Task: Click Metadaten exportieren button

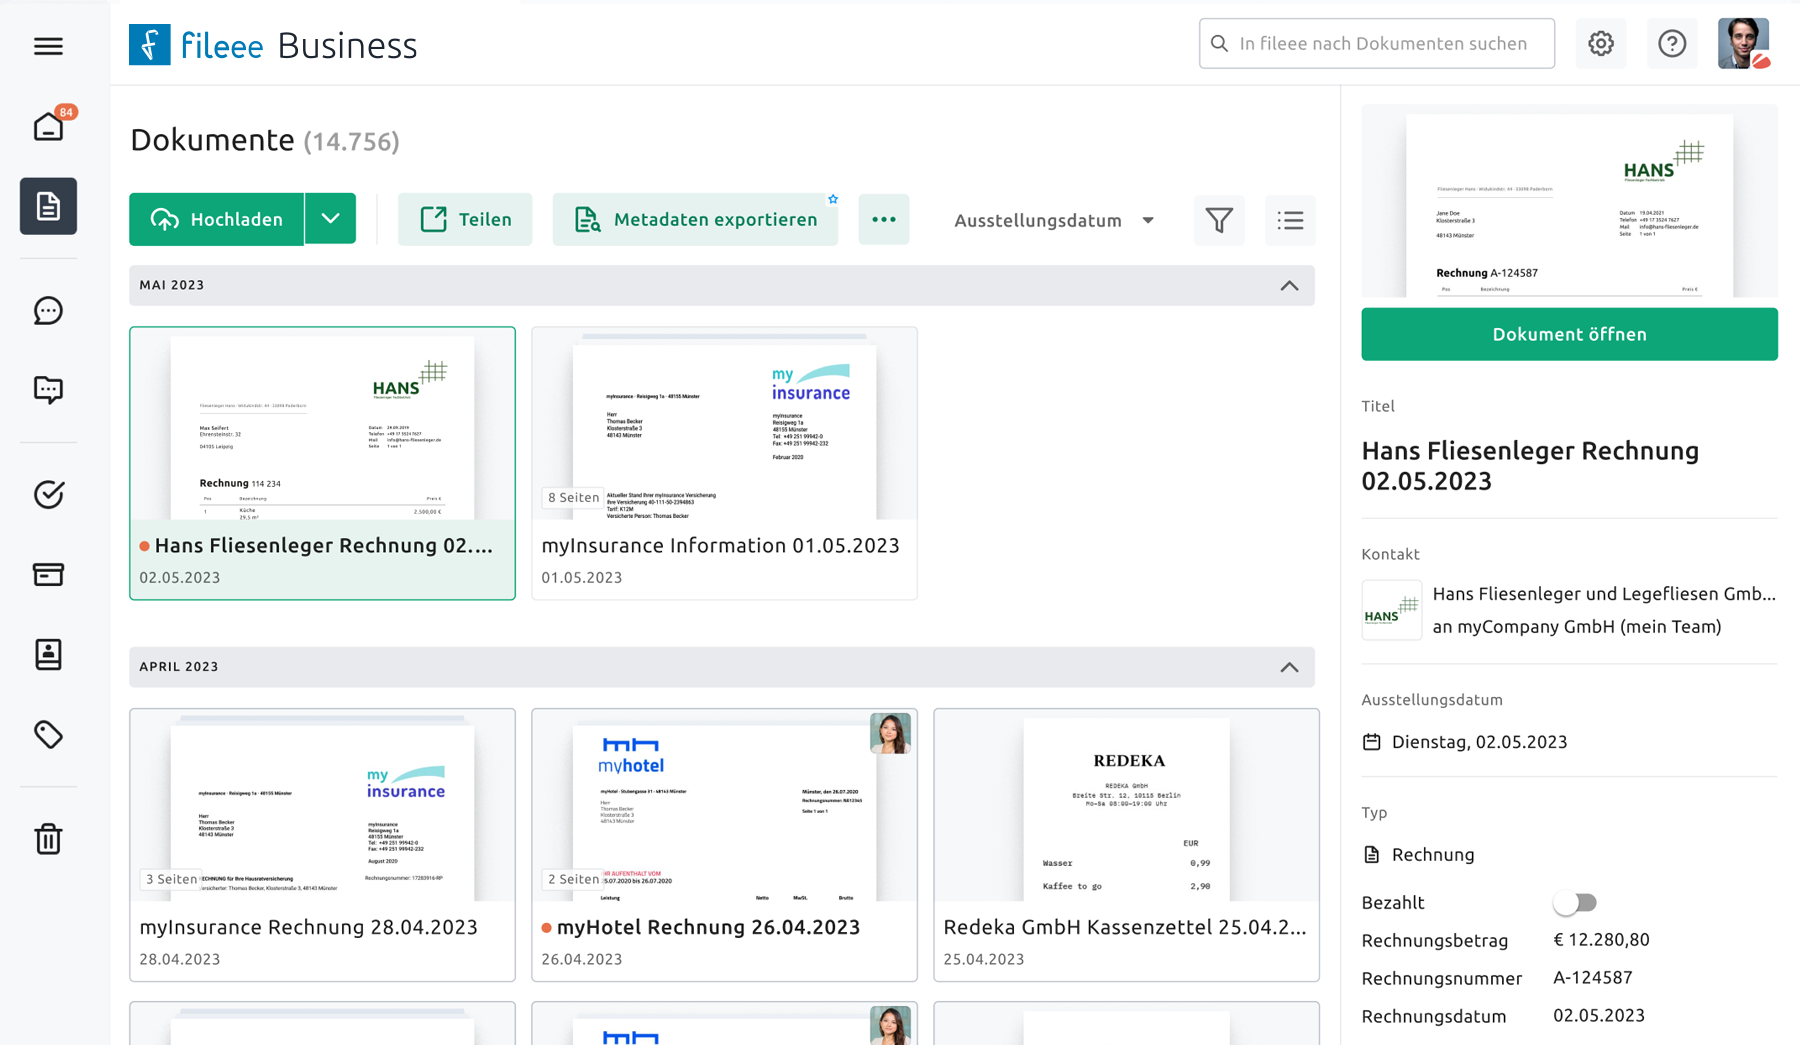Action: coord(695,219)
